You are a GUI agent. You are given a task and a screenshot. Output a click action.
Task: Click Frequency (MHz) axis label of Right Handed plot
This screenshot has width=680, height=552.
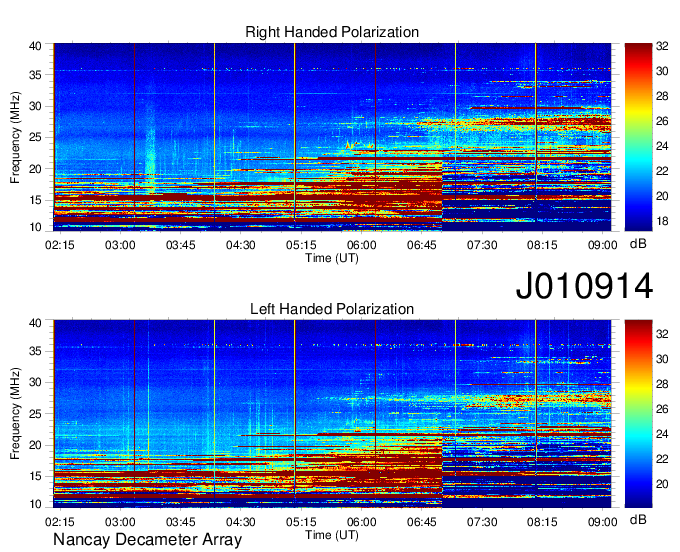coord(15,137)
